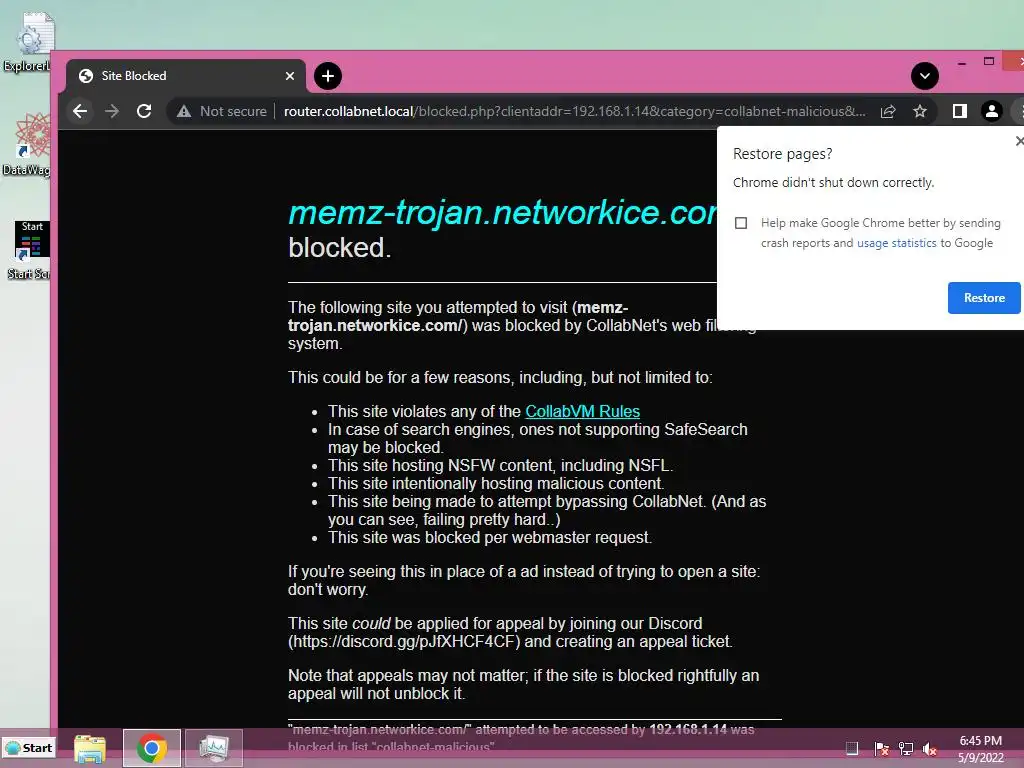Click the Action Center flag tray icon
The height and width of the screenshot is (768, 1024).
(x=881, y=748)
